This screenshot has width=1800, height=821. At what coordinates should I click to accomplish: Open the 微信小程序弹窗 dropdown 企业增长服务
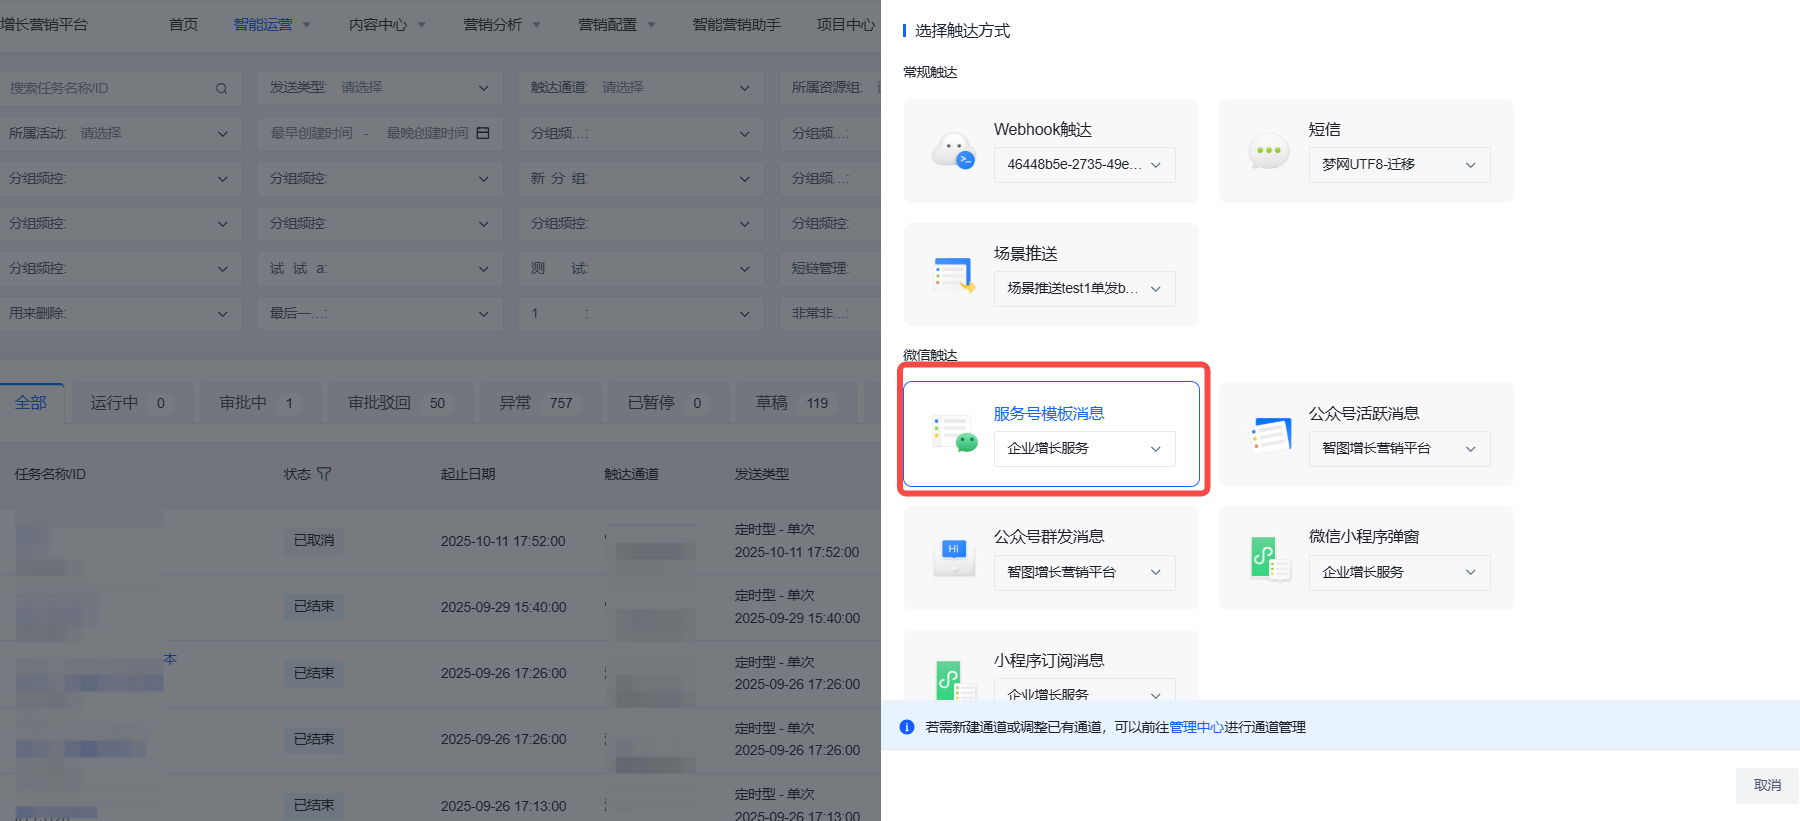1400,573
